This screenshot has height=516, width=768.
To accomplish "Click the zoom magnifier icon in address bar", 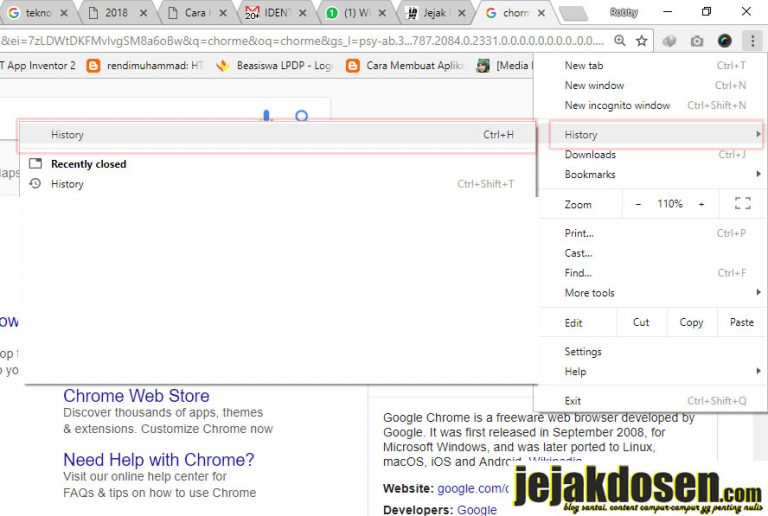I will coord(620,41).
